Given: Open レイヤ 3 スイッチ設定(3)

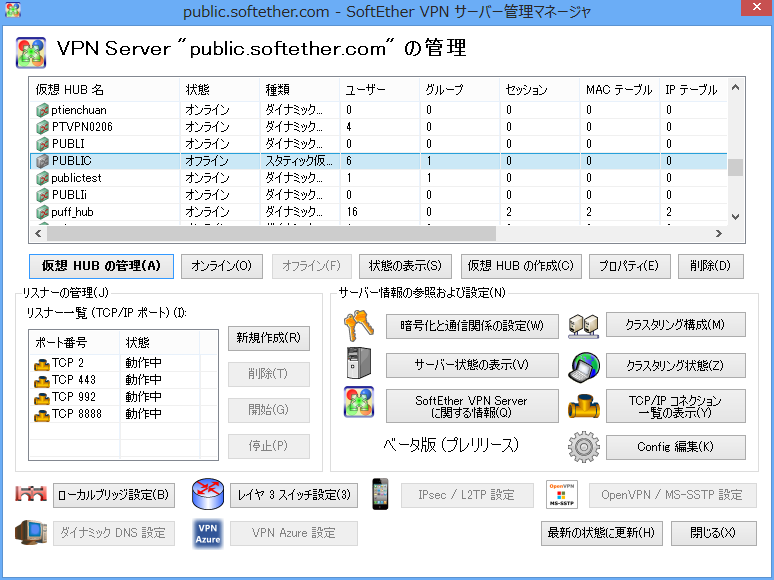Looking at the screenshot, I should 294,495.
